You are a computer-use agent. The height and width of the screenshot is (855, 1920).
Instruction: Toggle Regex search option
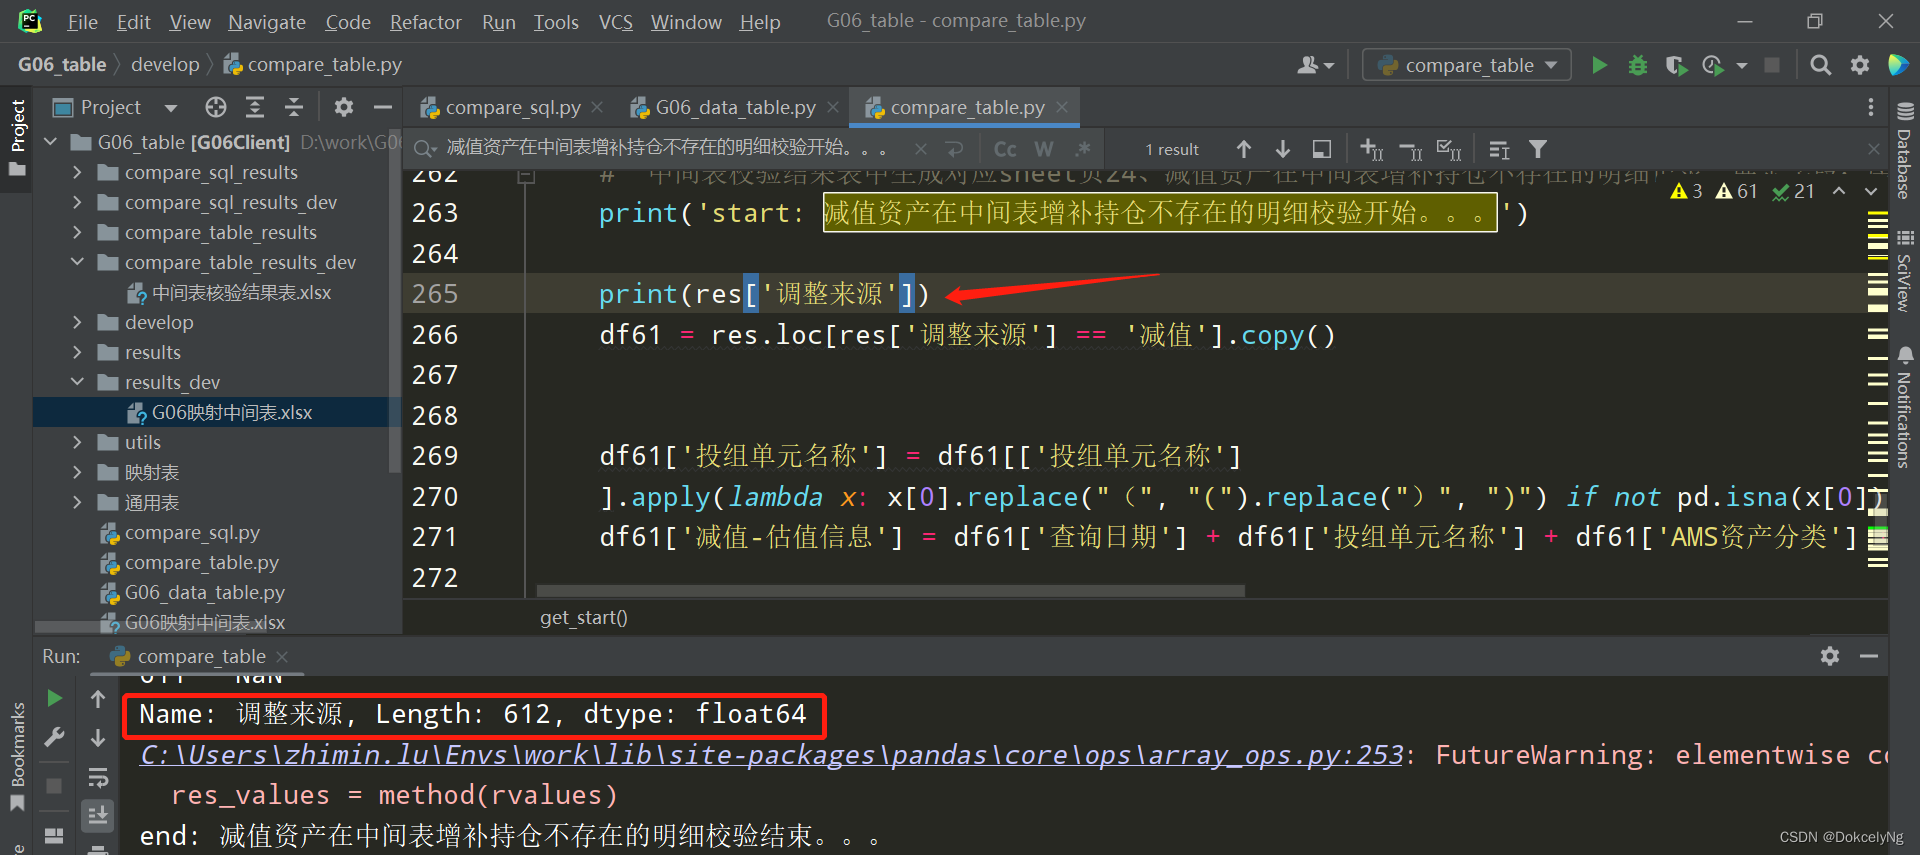[x=1083, y=149]
